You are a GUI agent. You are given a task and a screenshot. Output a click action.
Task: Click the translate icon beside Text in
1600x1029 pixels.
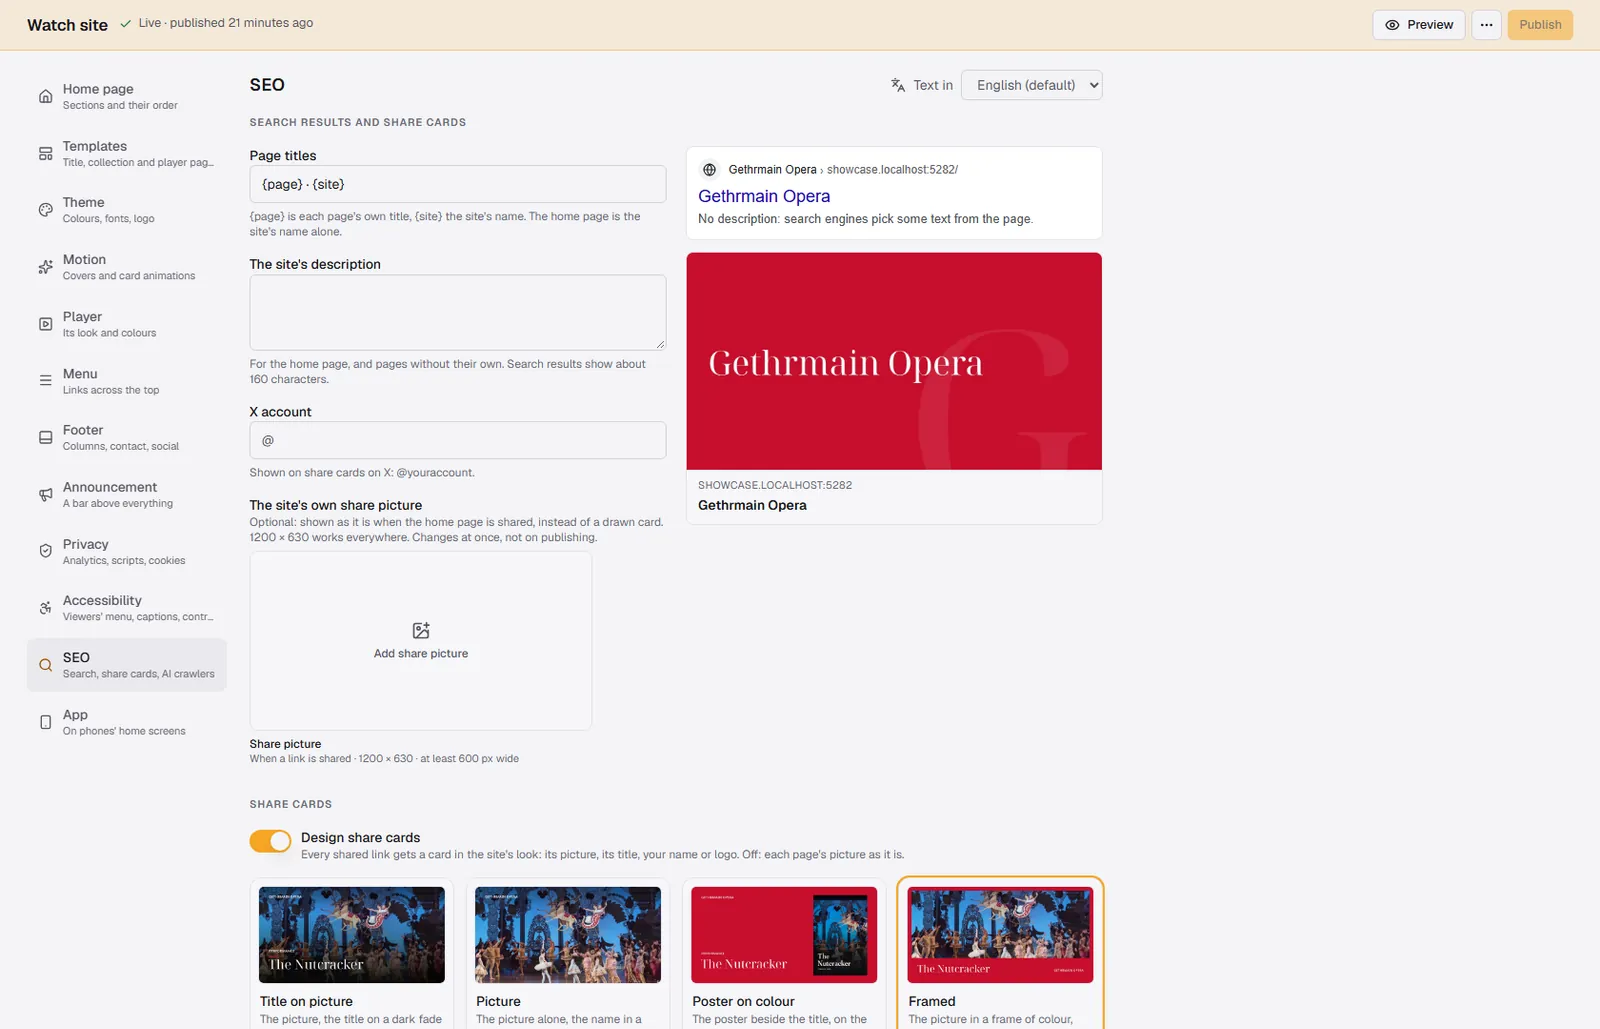(898, 85)
